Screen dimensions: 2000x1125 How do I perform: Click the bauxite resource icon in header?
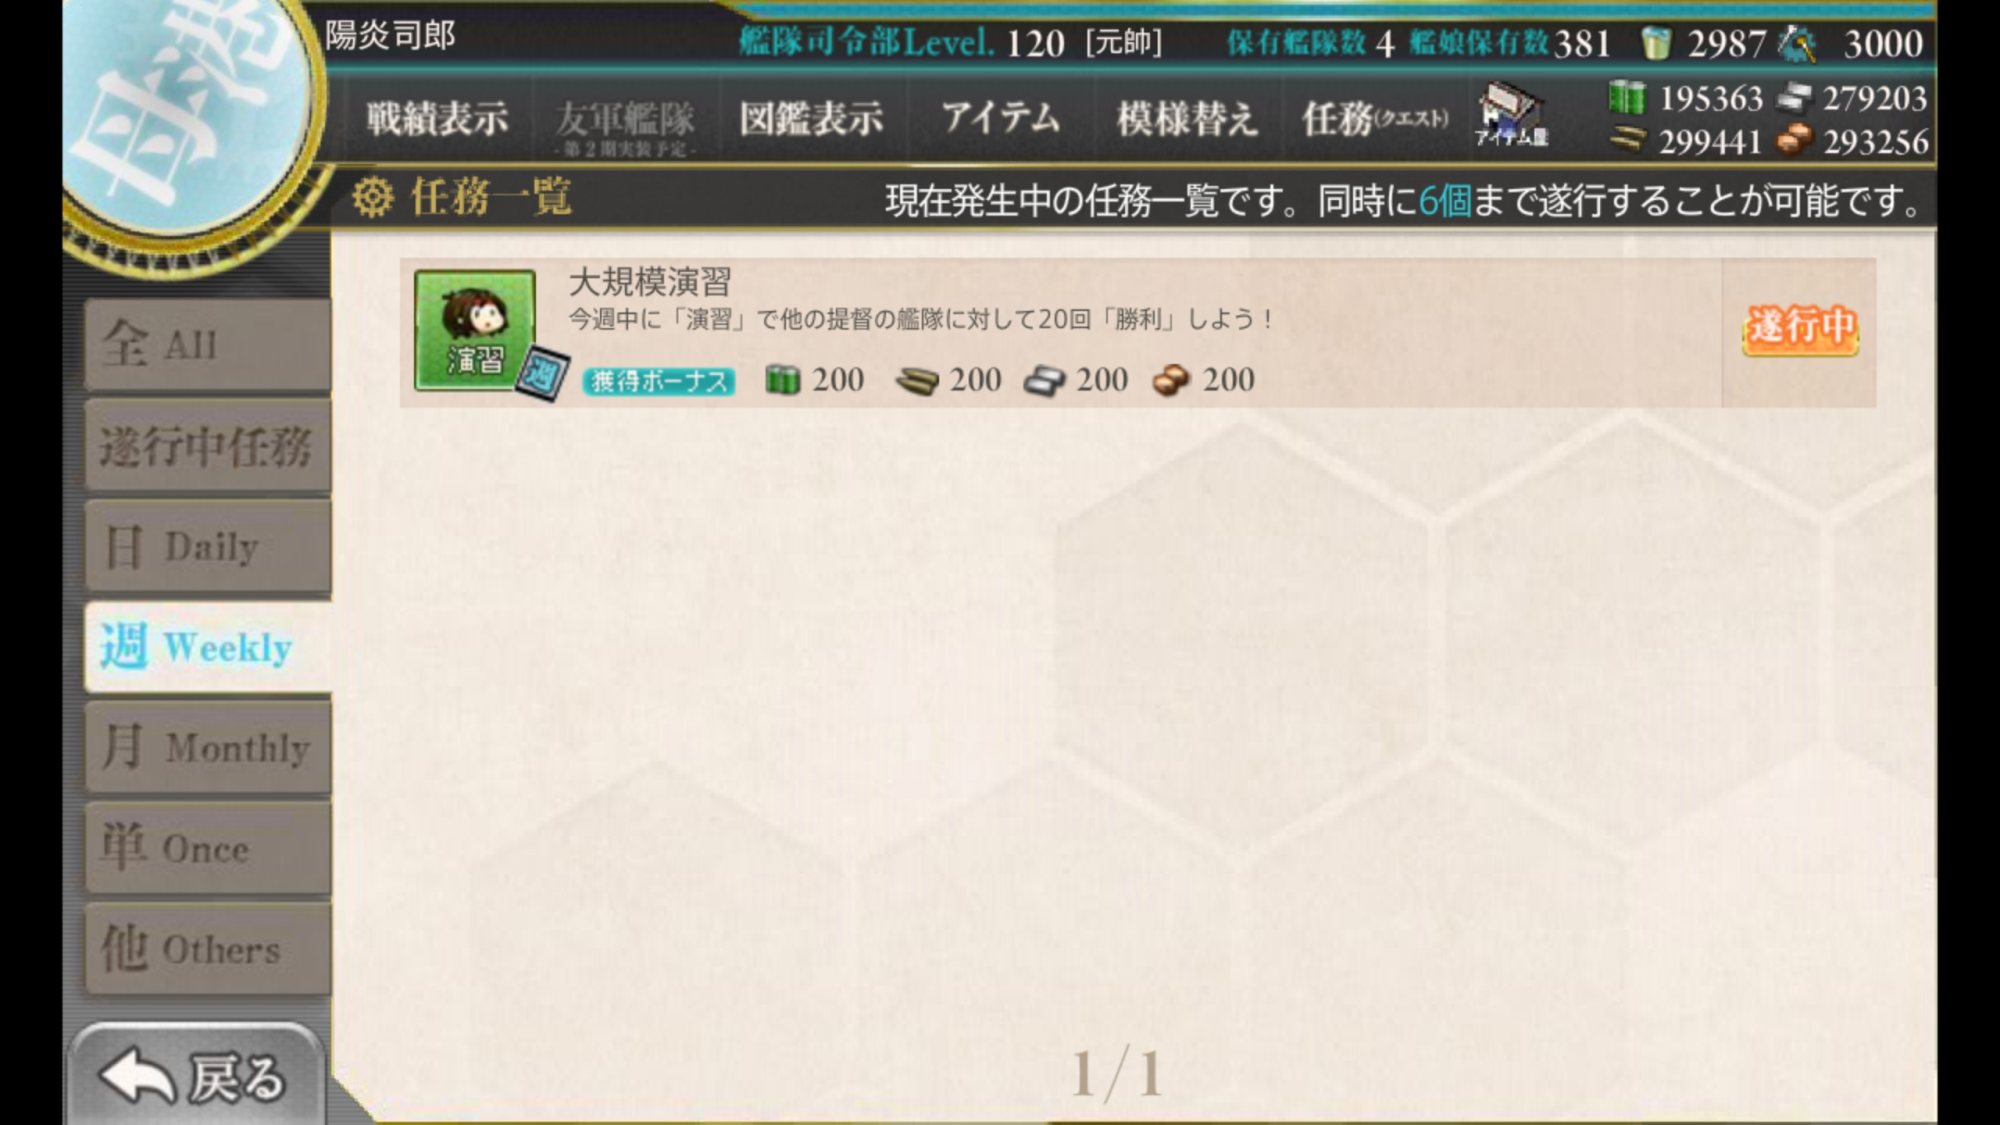pyautogui.click(x=1794, y=141)
